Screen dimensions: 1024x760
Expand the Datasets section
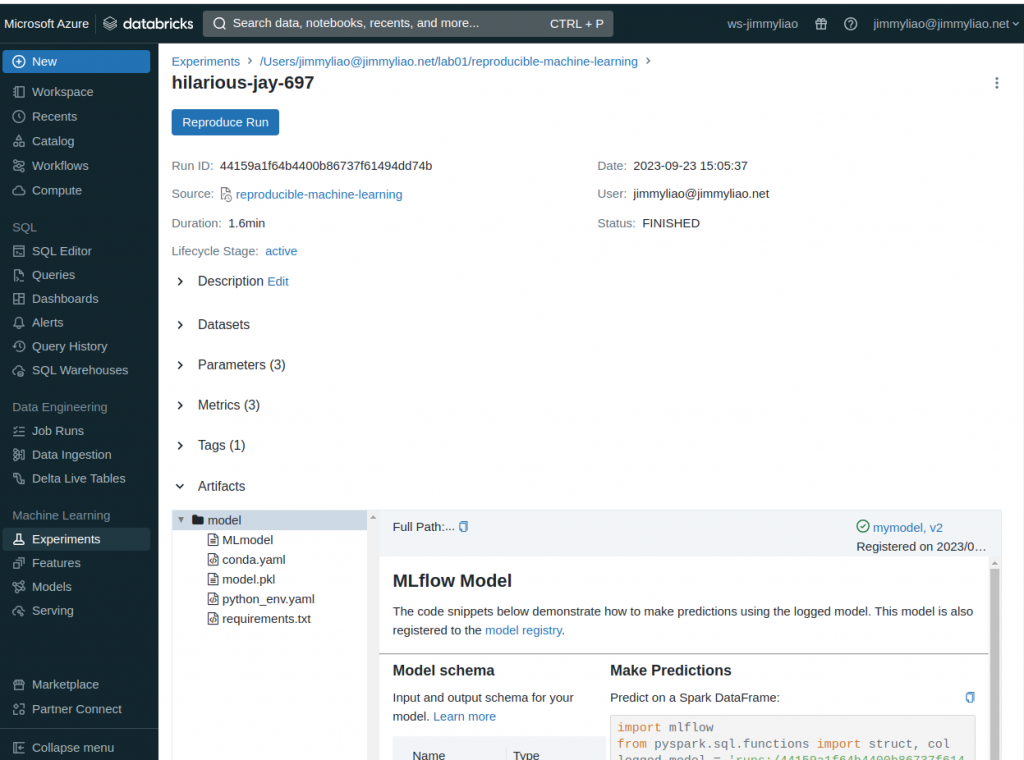180,325
